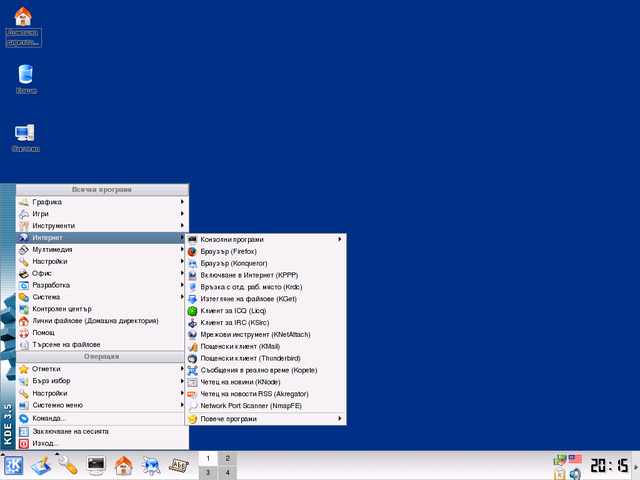Open Системно меню entry
This screenshot has height=480, width=640.
click(102, 405)
